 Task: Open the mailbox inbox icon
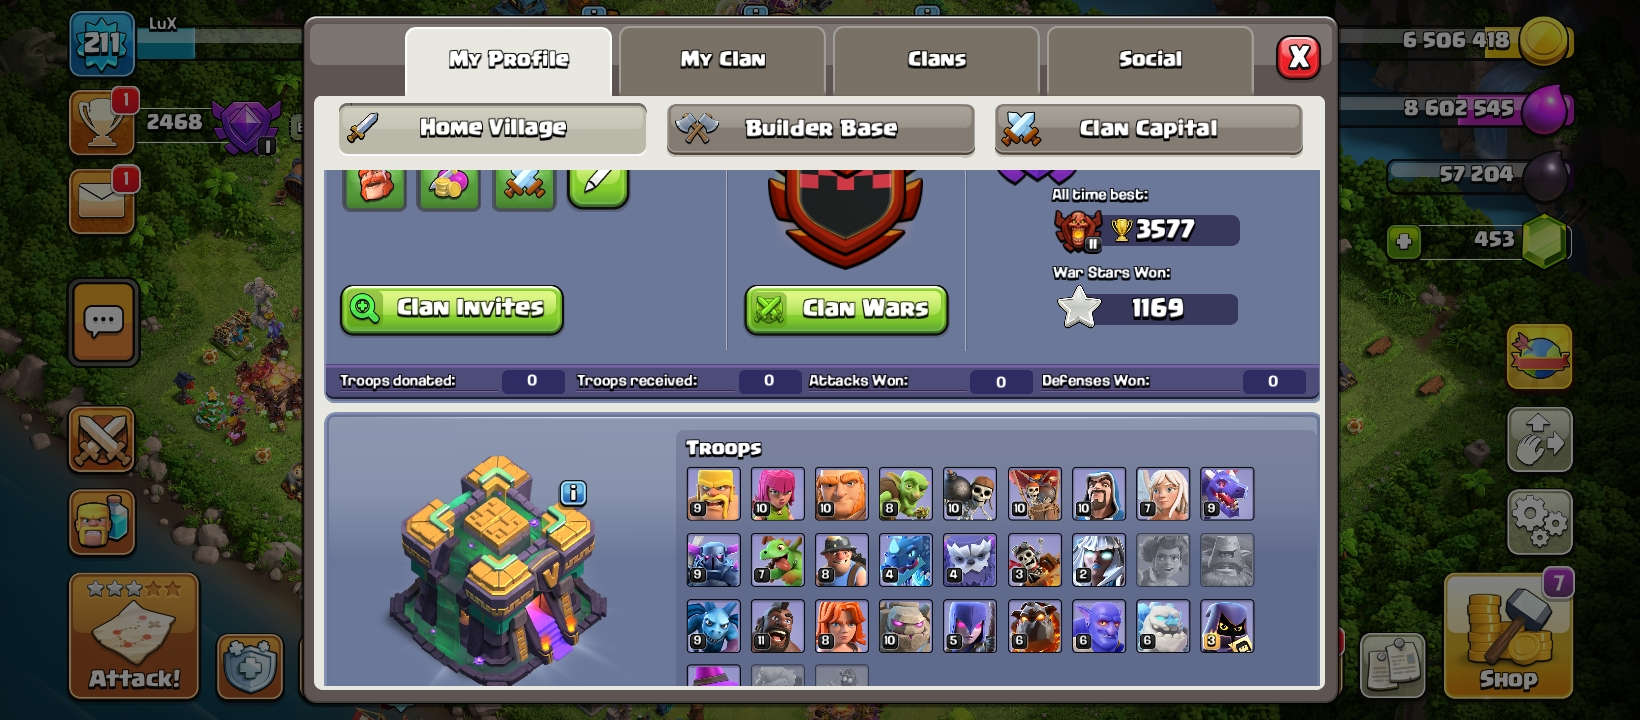[102, 201]
